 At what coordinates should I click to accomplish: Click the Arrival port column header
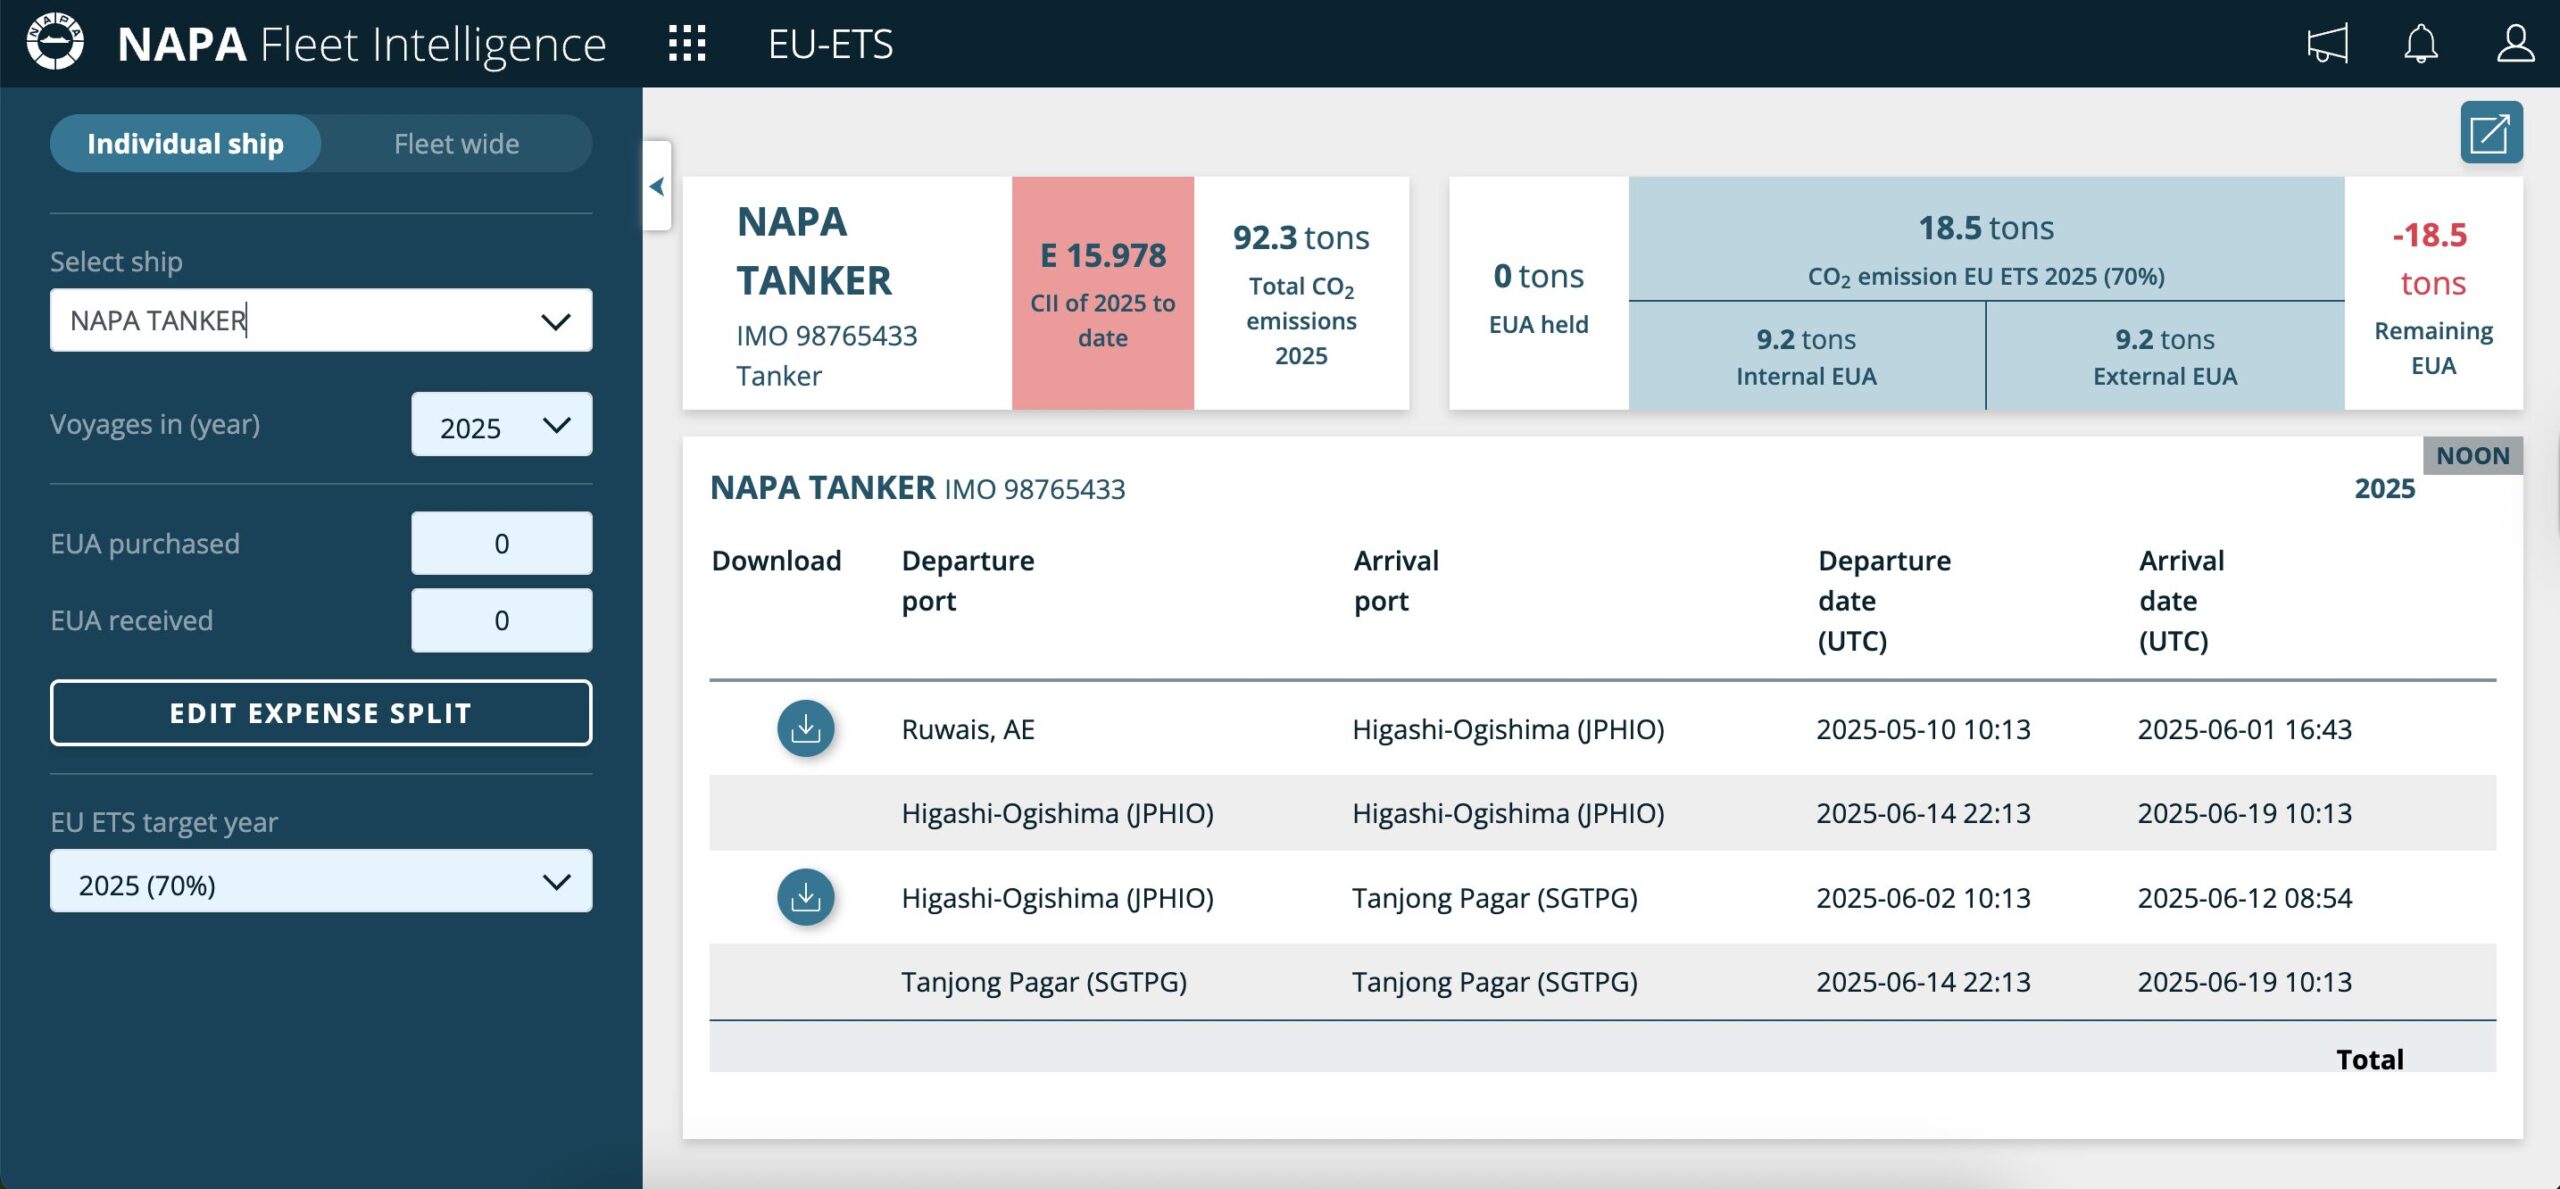(1395, 580)
